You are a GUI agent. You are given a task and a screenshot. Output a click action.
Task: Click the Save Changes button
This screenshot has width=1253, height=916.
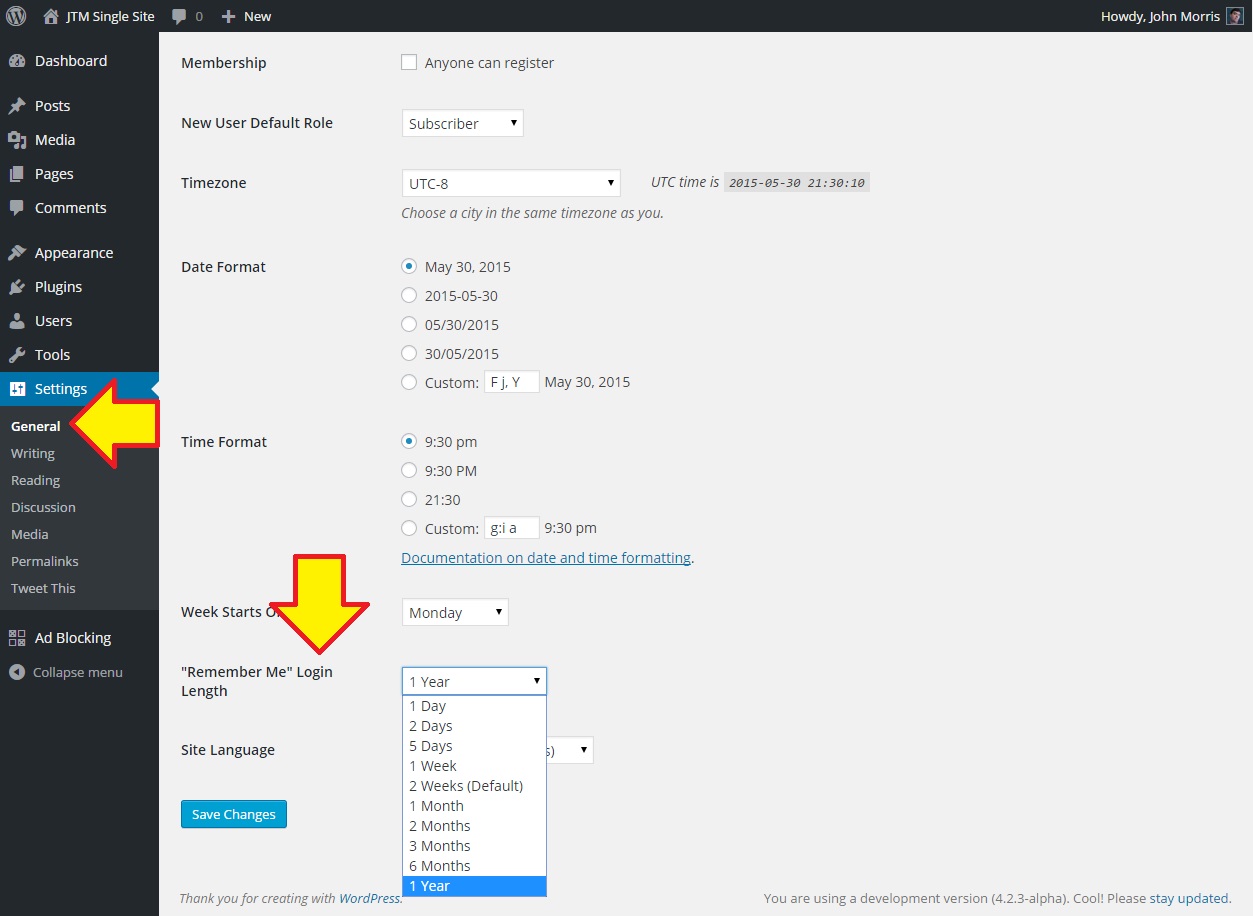[233, 814]
